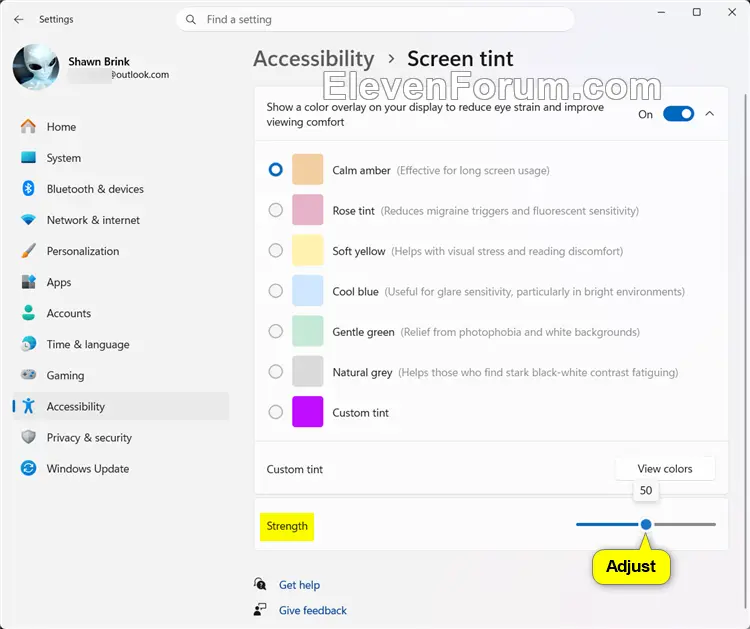Click the Cool blue swatch

click(x=308, y=290)
